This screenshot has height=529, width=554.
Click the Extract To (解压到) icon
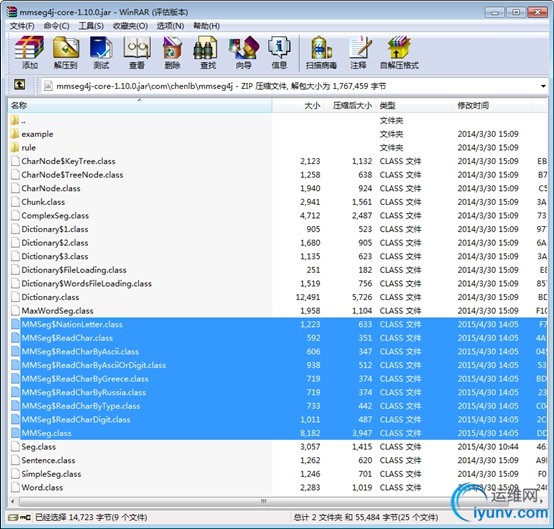[66, 52]
